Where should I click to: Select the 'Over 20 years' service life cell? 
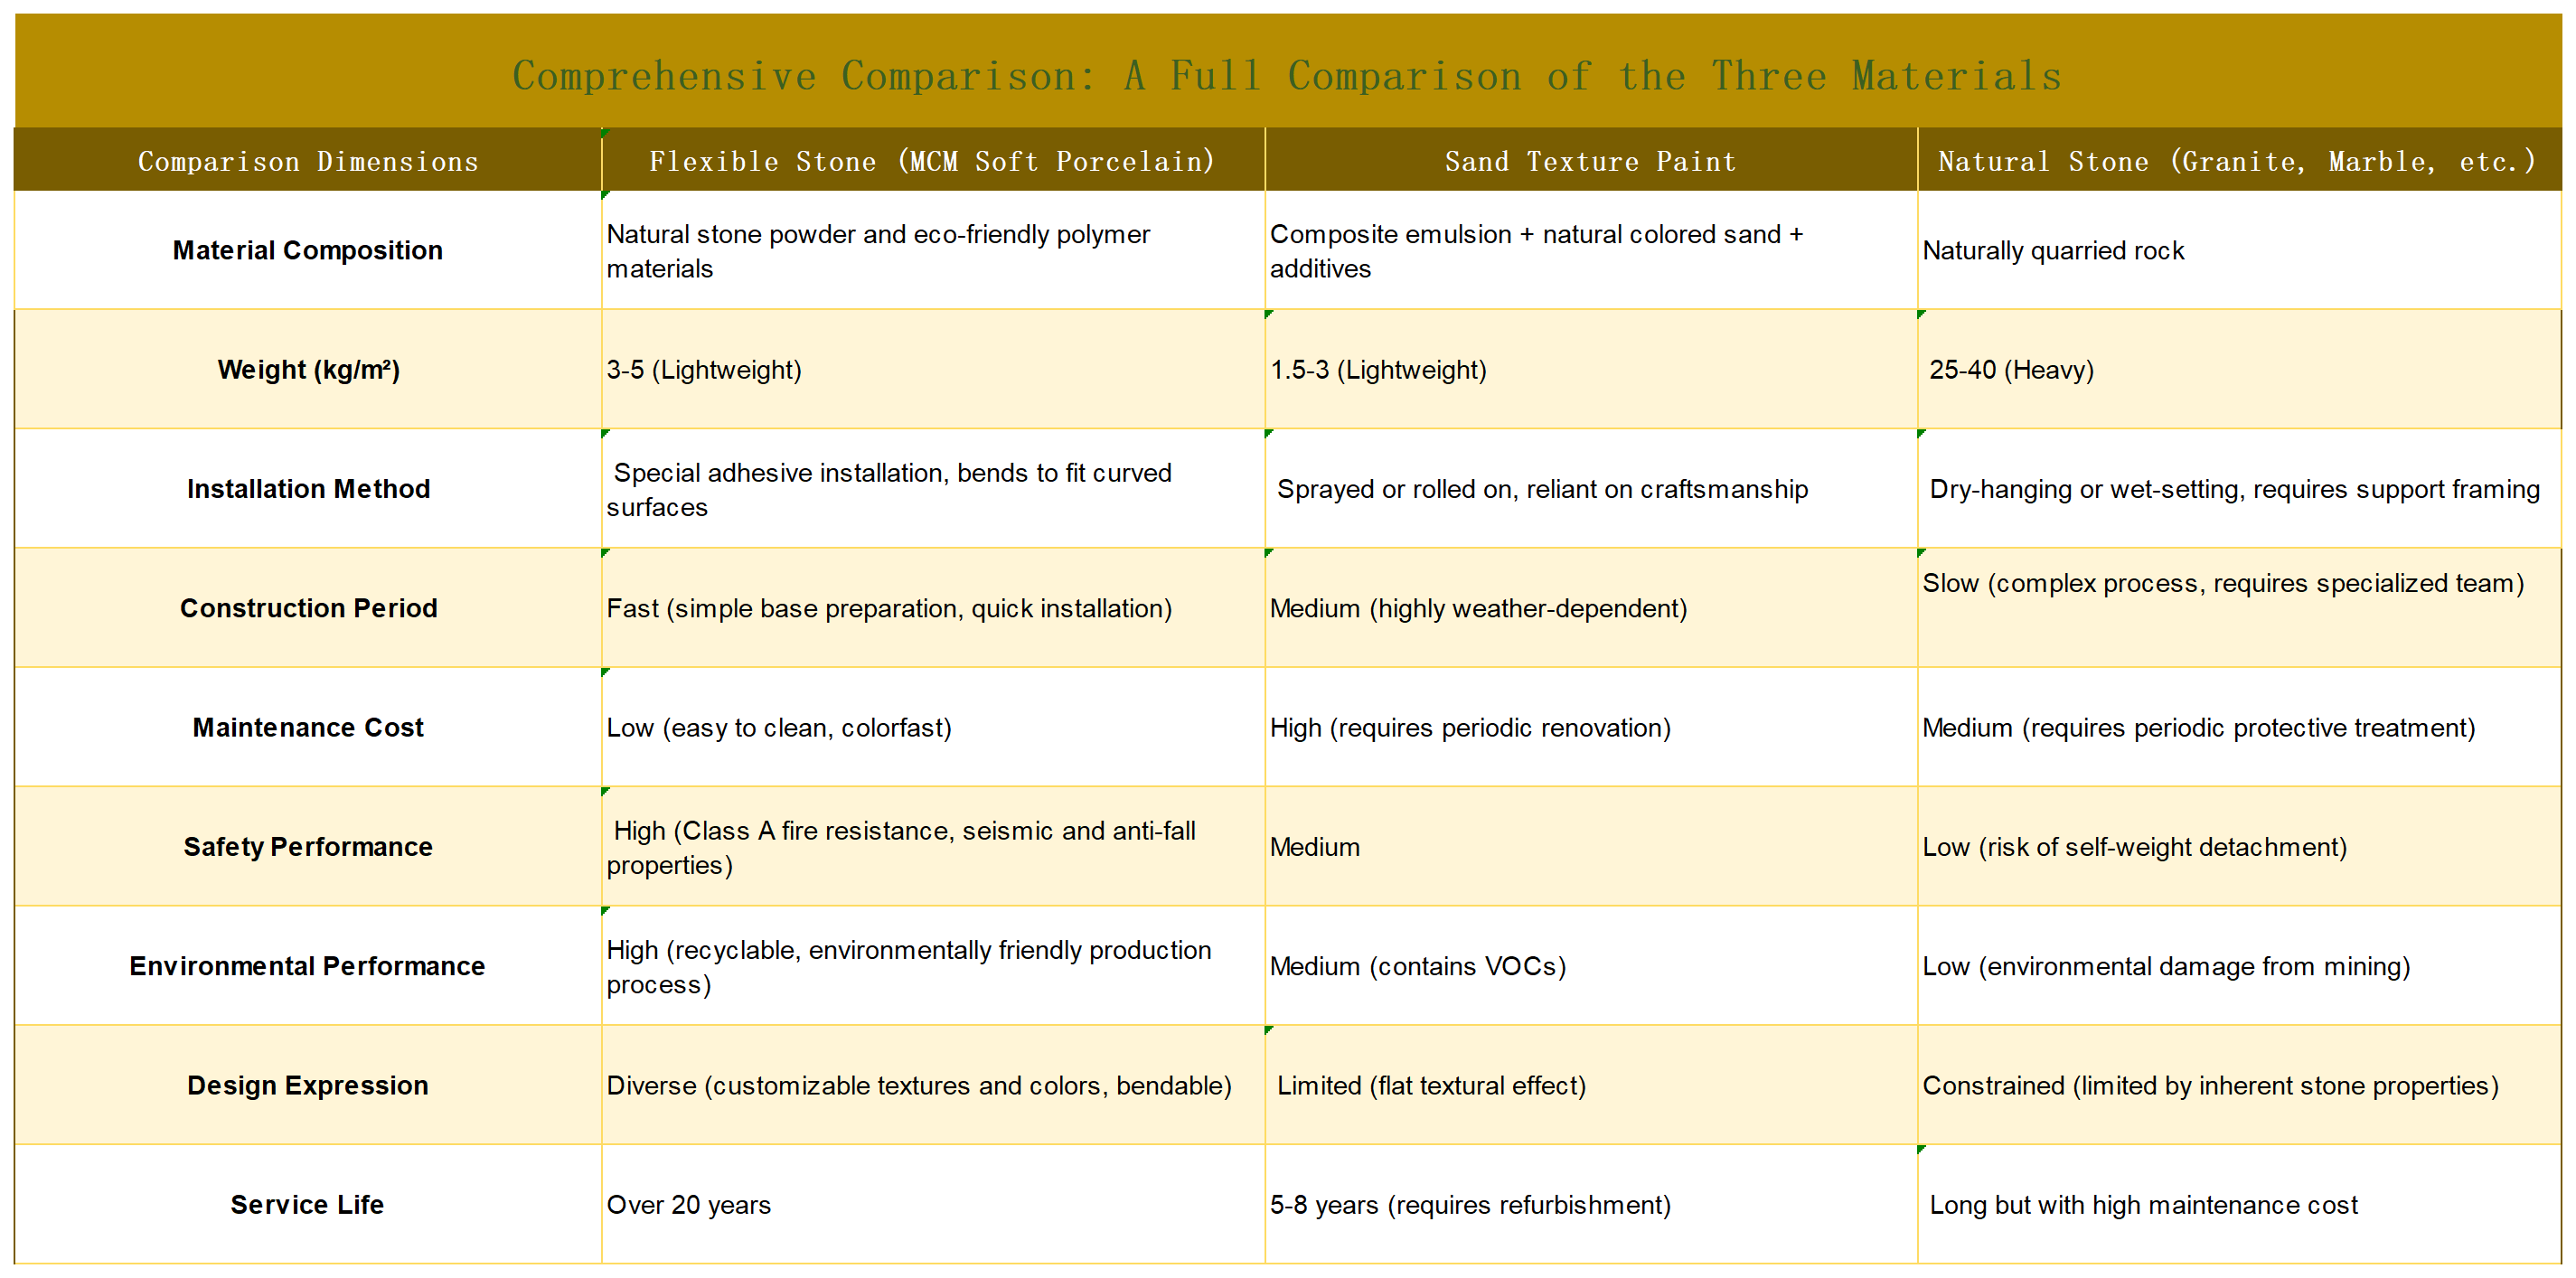tap(688, 1205)
